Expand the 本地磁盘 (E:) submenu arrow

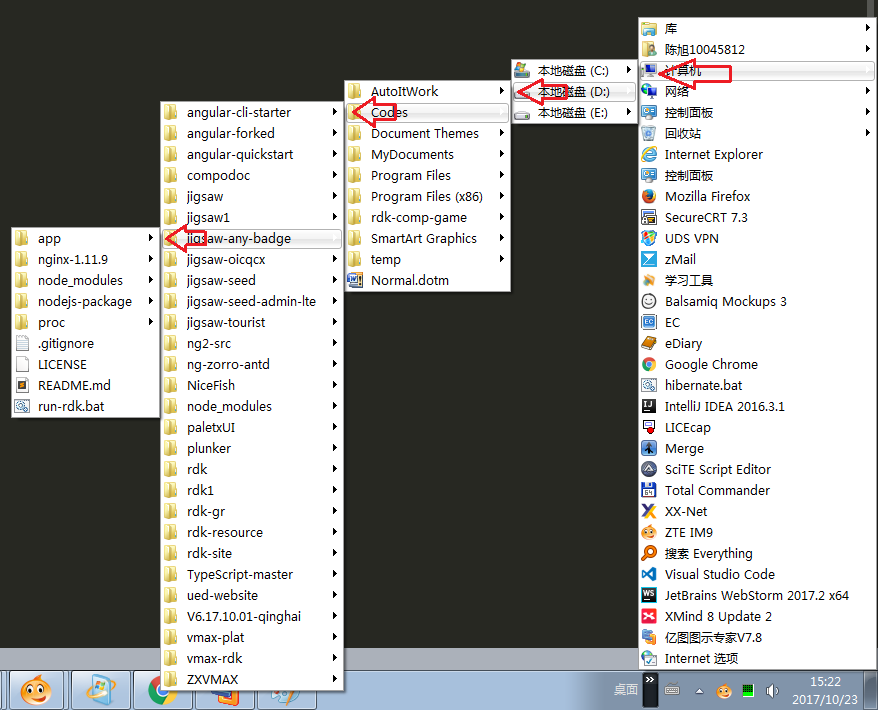[x=628, y=112]
